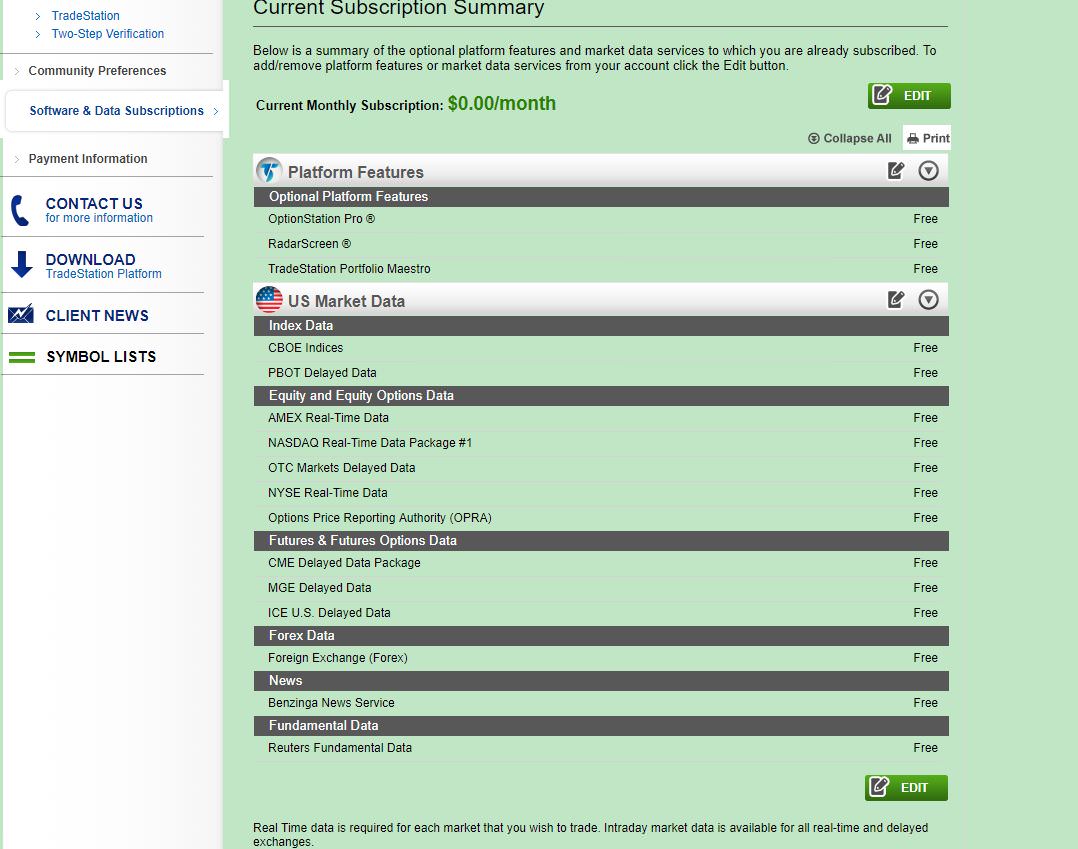Click the TradeStation logo icon in Platform Features
The image size is (1078, 849).
click(x=269, y=170)
